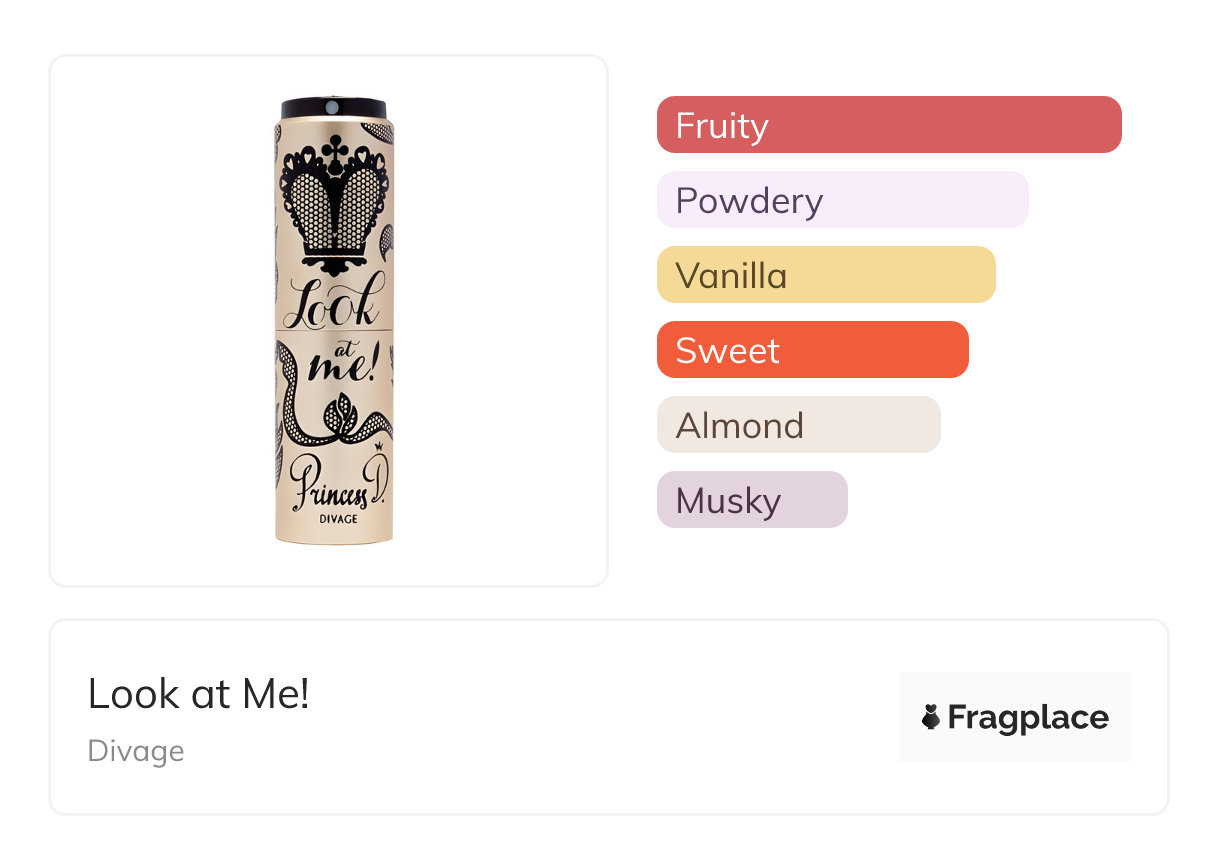Screen dimensions: 1218x864
Task: Pick the Sweet accord bar
Action: [x=812, y=350]
